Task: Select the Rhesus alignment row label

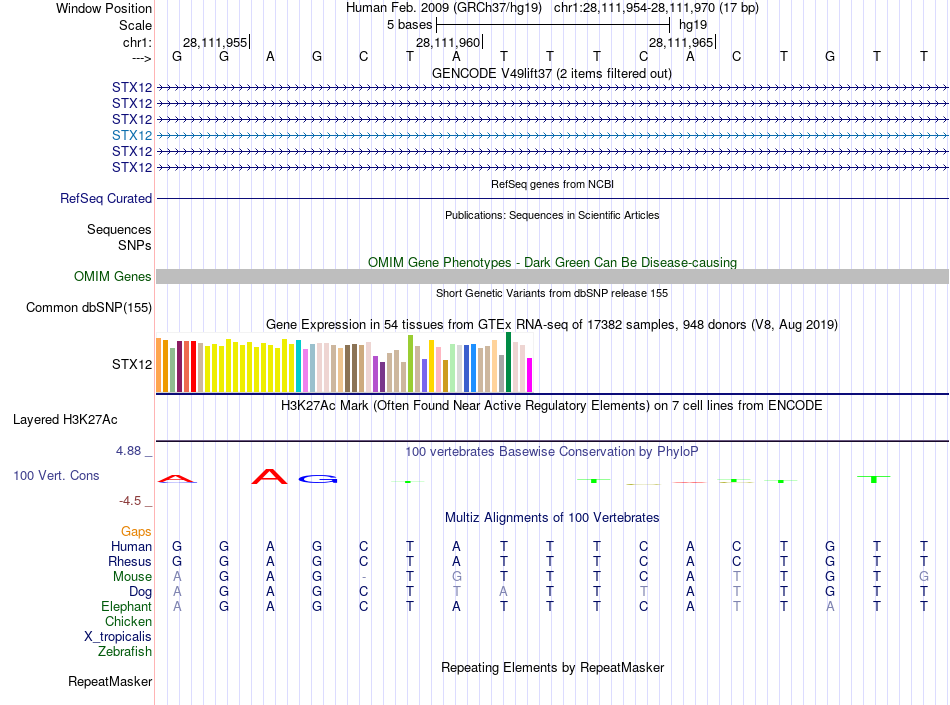Action: (x=130, y=562)
